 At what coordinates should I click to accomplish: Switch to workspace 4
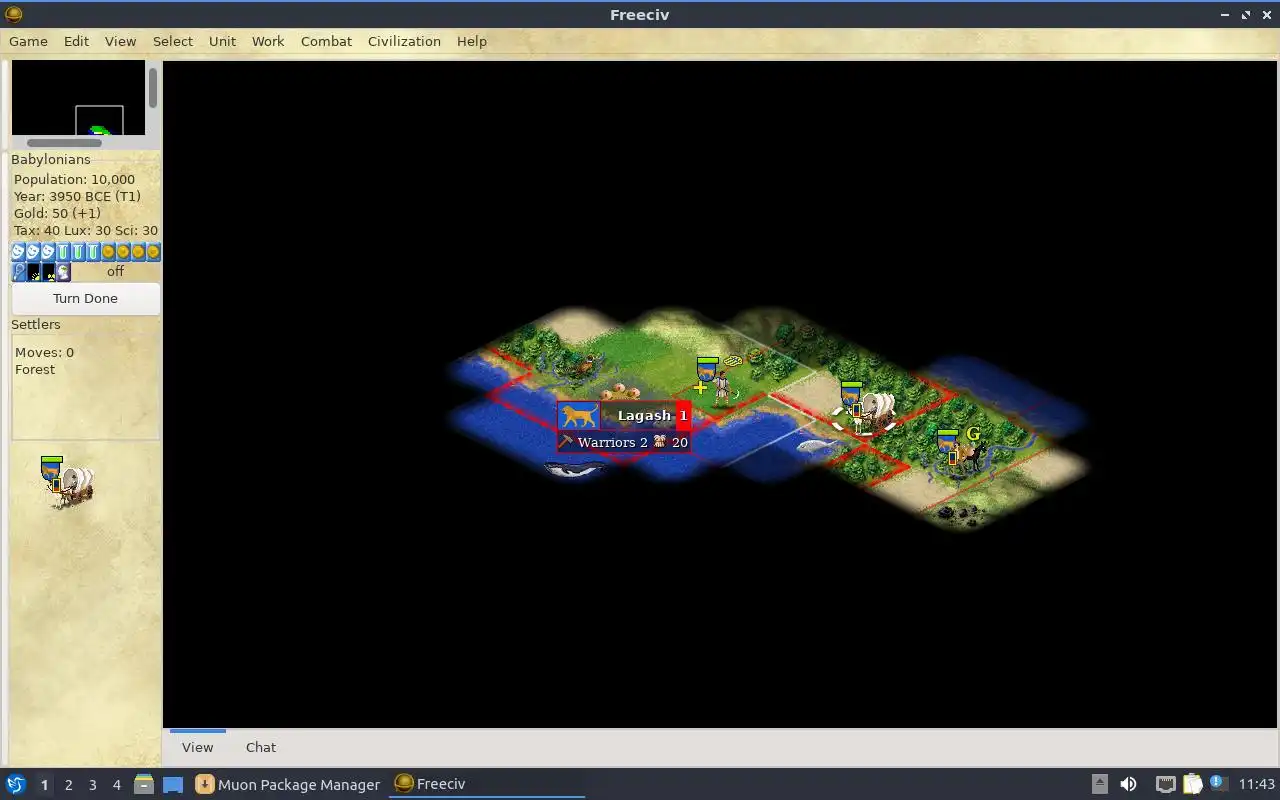[x=116, y=785]
